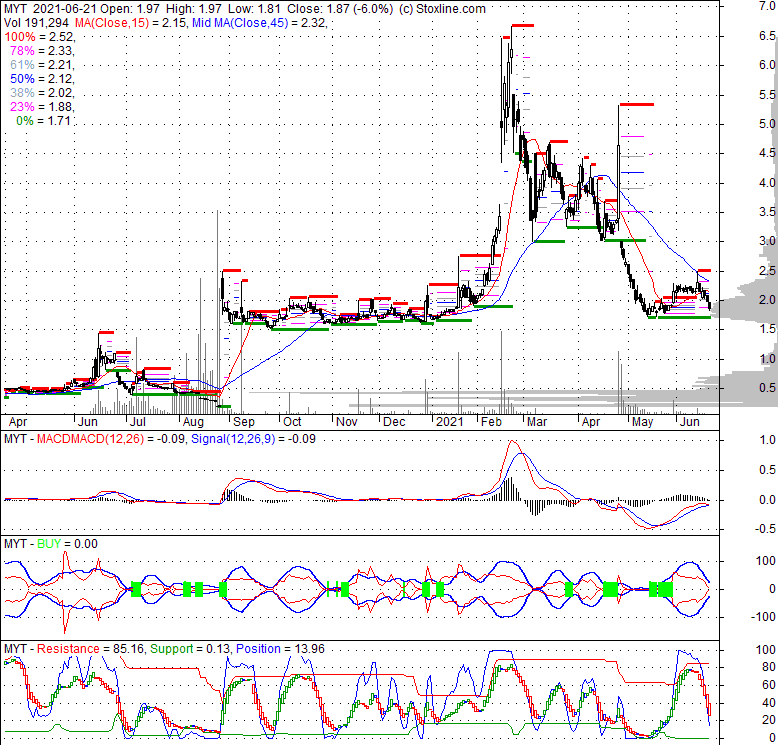Click the Apr label at time axis start
The width and height of the screenshot is (780, 745).
click(18, 422)
